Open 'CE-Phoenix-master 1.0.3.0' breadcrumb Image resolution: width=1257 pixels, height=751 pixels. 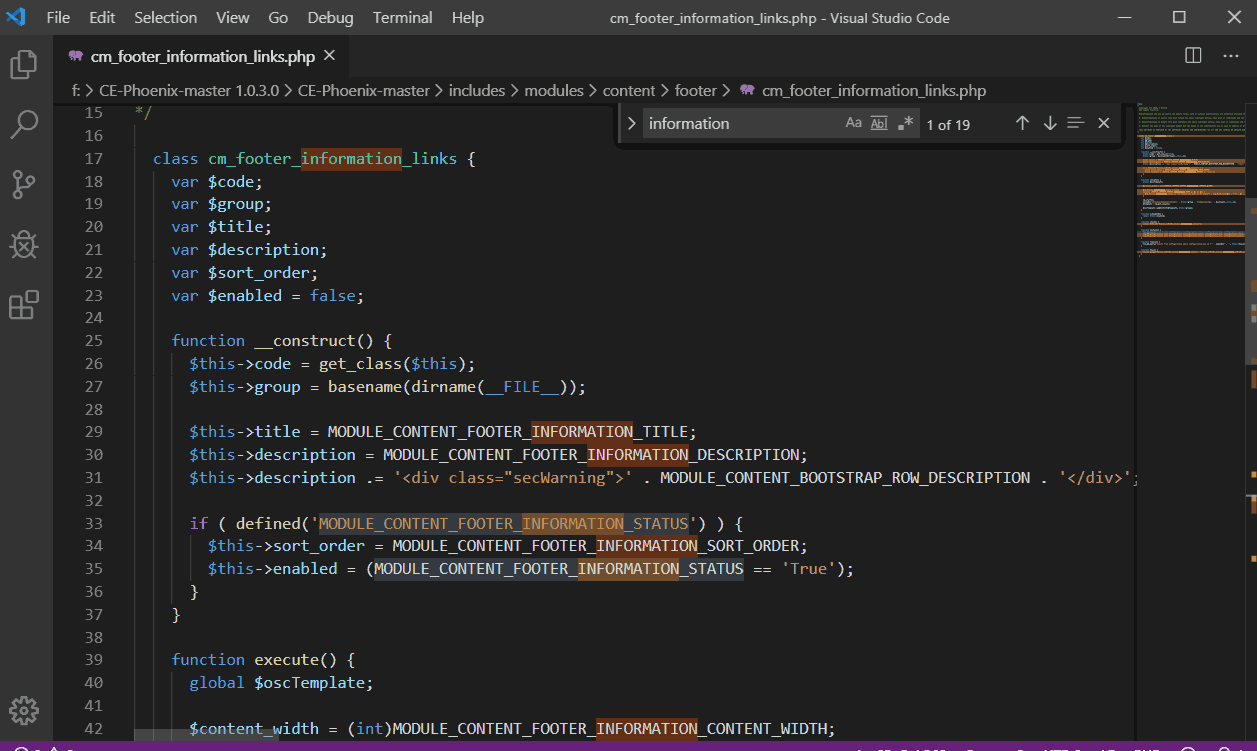coord(187,90)
